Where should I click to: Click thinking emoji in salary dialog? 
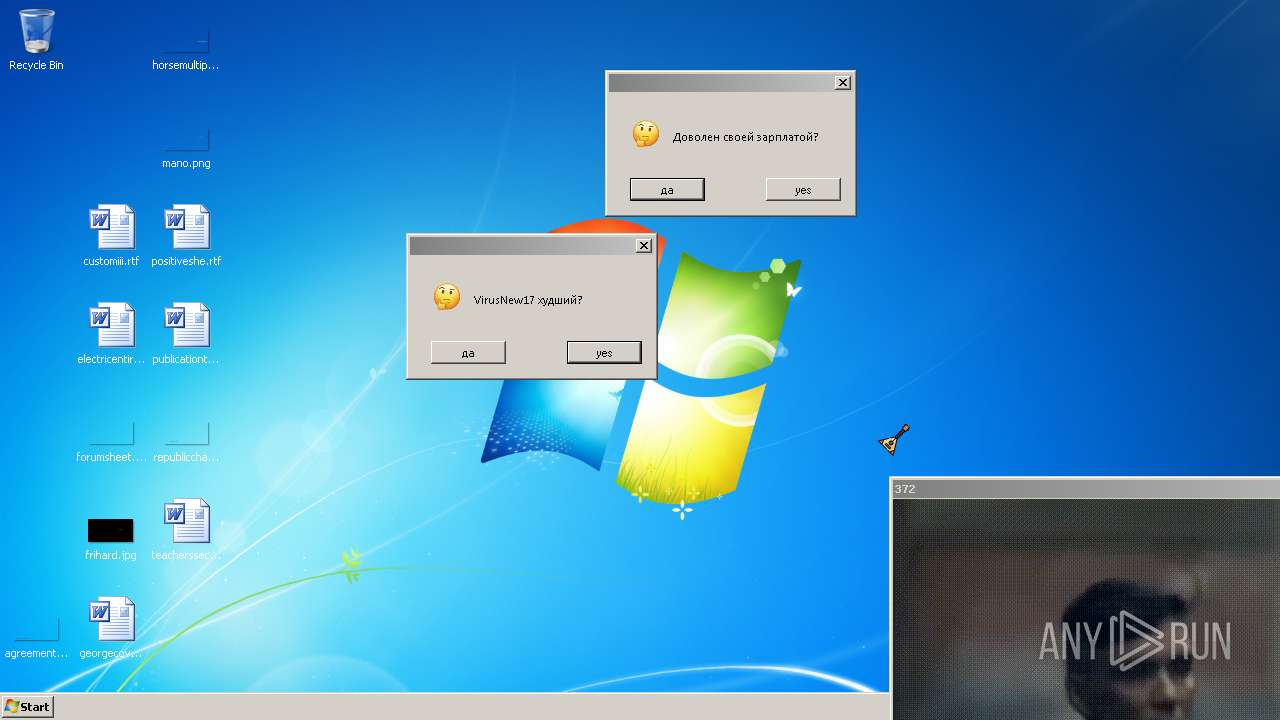(x=646, y=134)
